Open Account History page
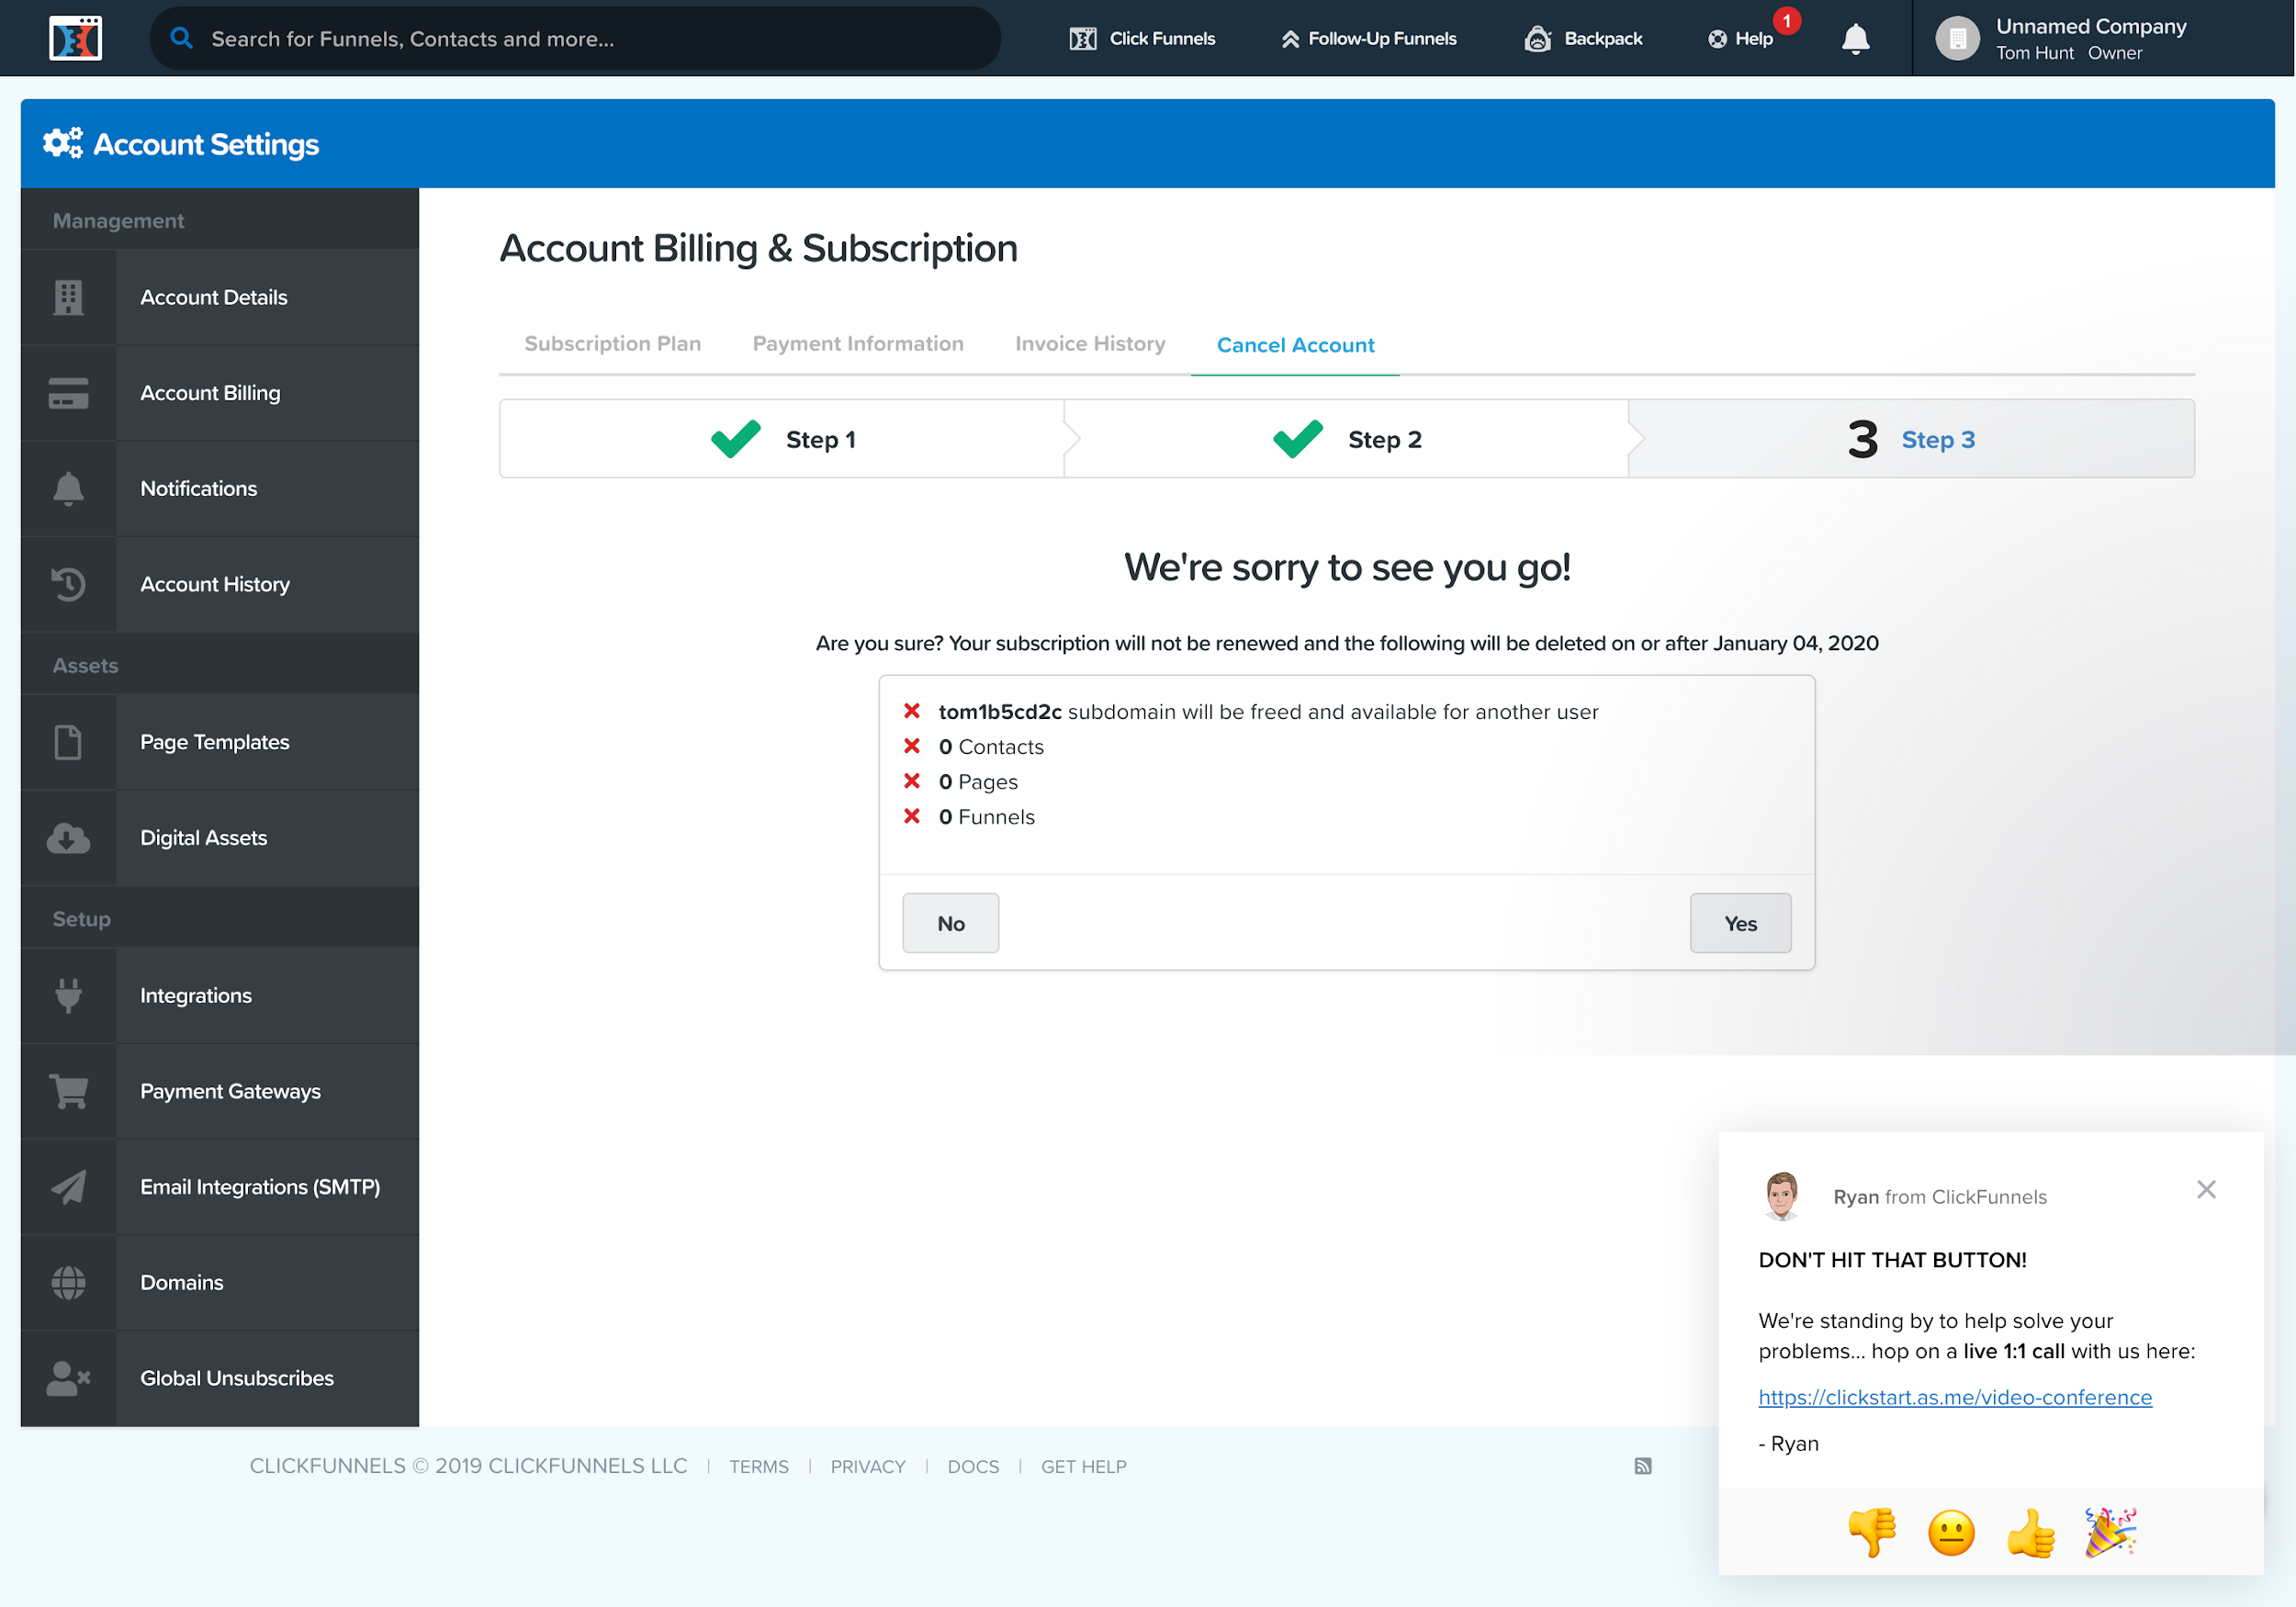 point(220,584)
